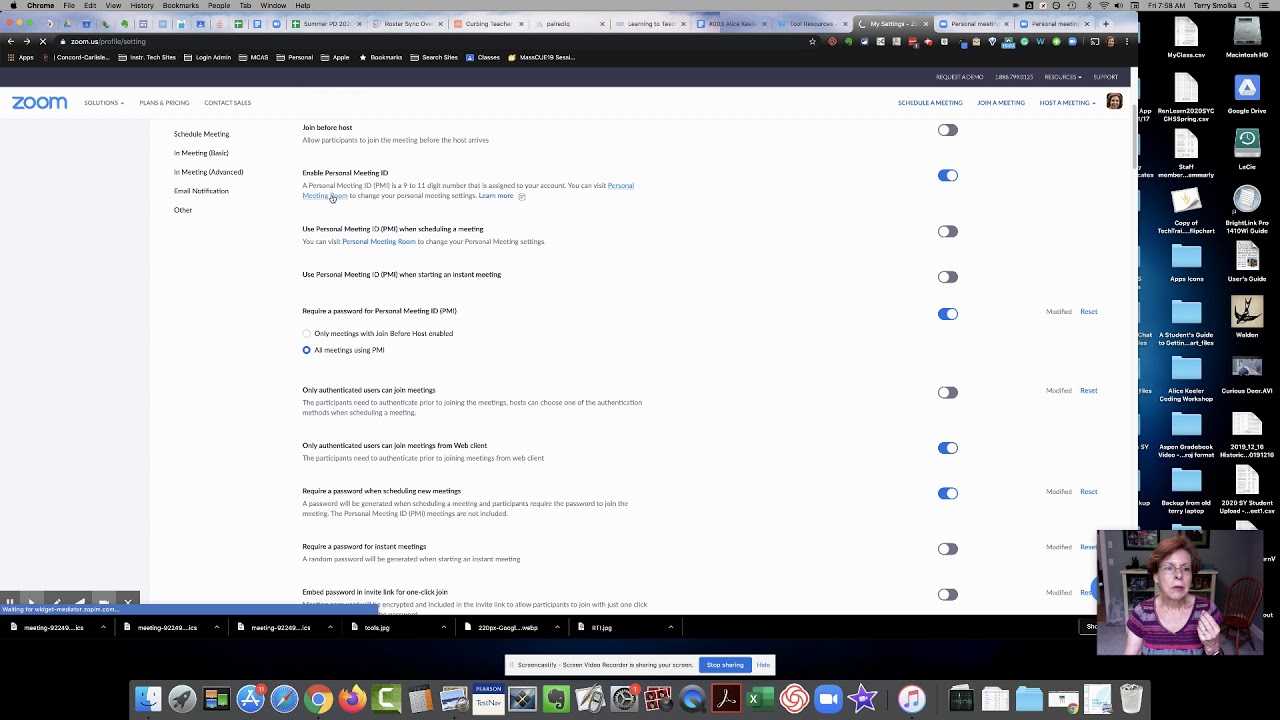Open Adobe Acrobat from the dock
Viewport: 1280px width, 720px height.
coord(726,698)
